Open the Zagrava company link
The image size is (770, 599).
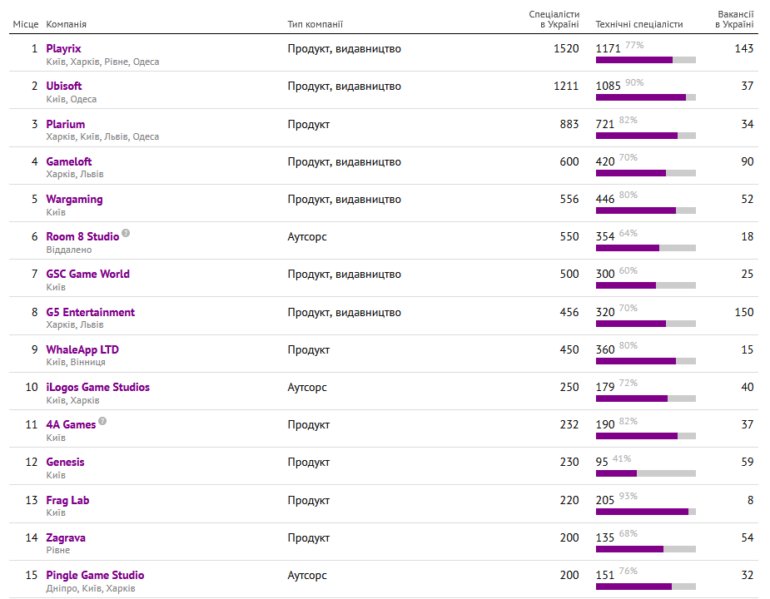(65, 538)
